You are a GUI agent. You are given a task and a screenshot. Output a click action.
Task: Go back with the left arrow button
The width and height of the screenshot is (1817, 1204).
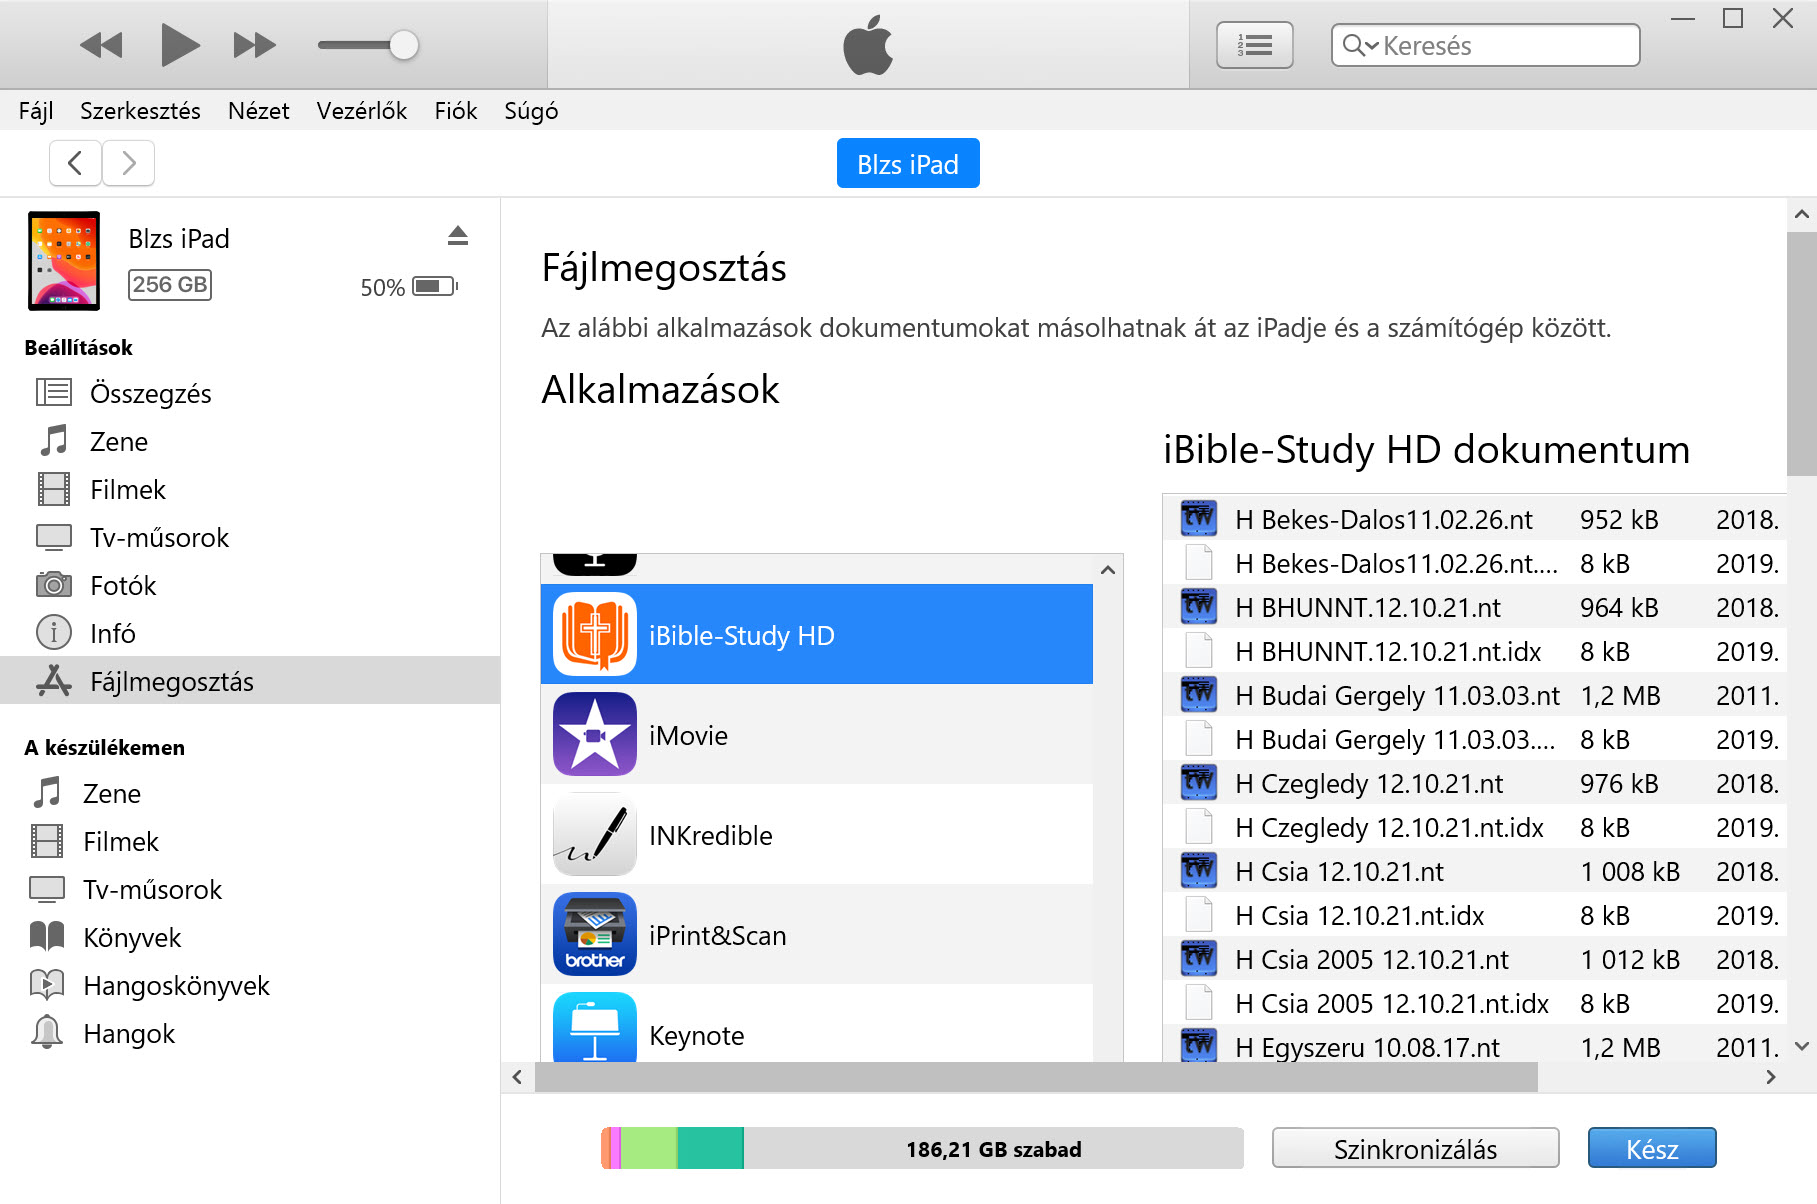pyautogui.click(x=75, y=163)
